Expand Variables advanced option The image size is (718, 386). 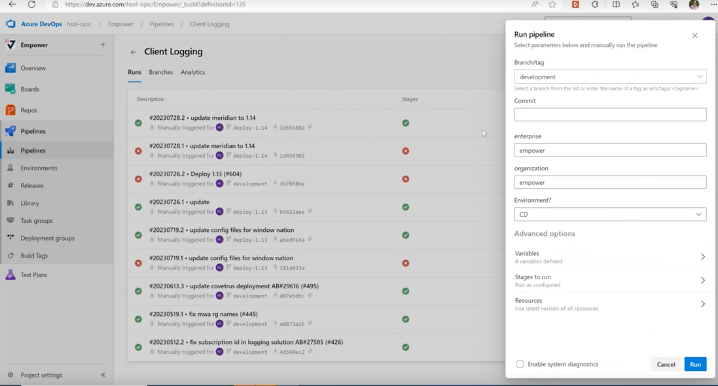[610, 257]
